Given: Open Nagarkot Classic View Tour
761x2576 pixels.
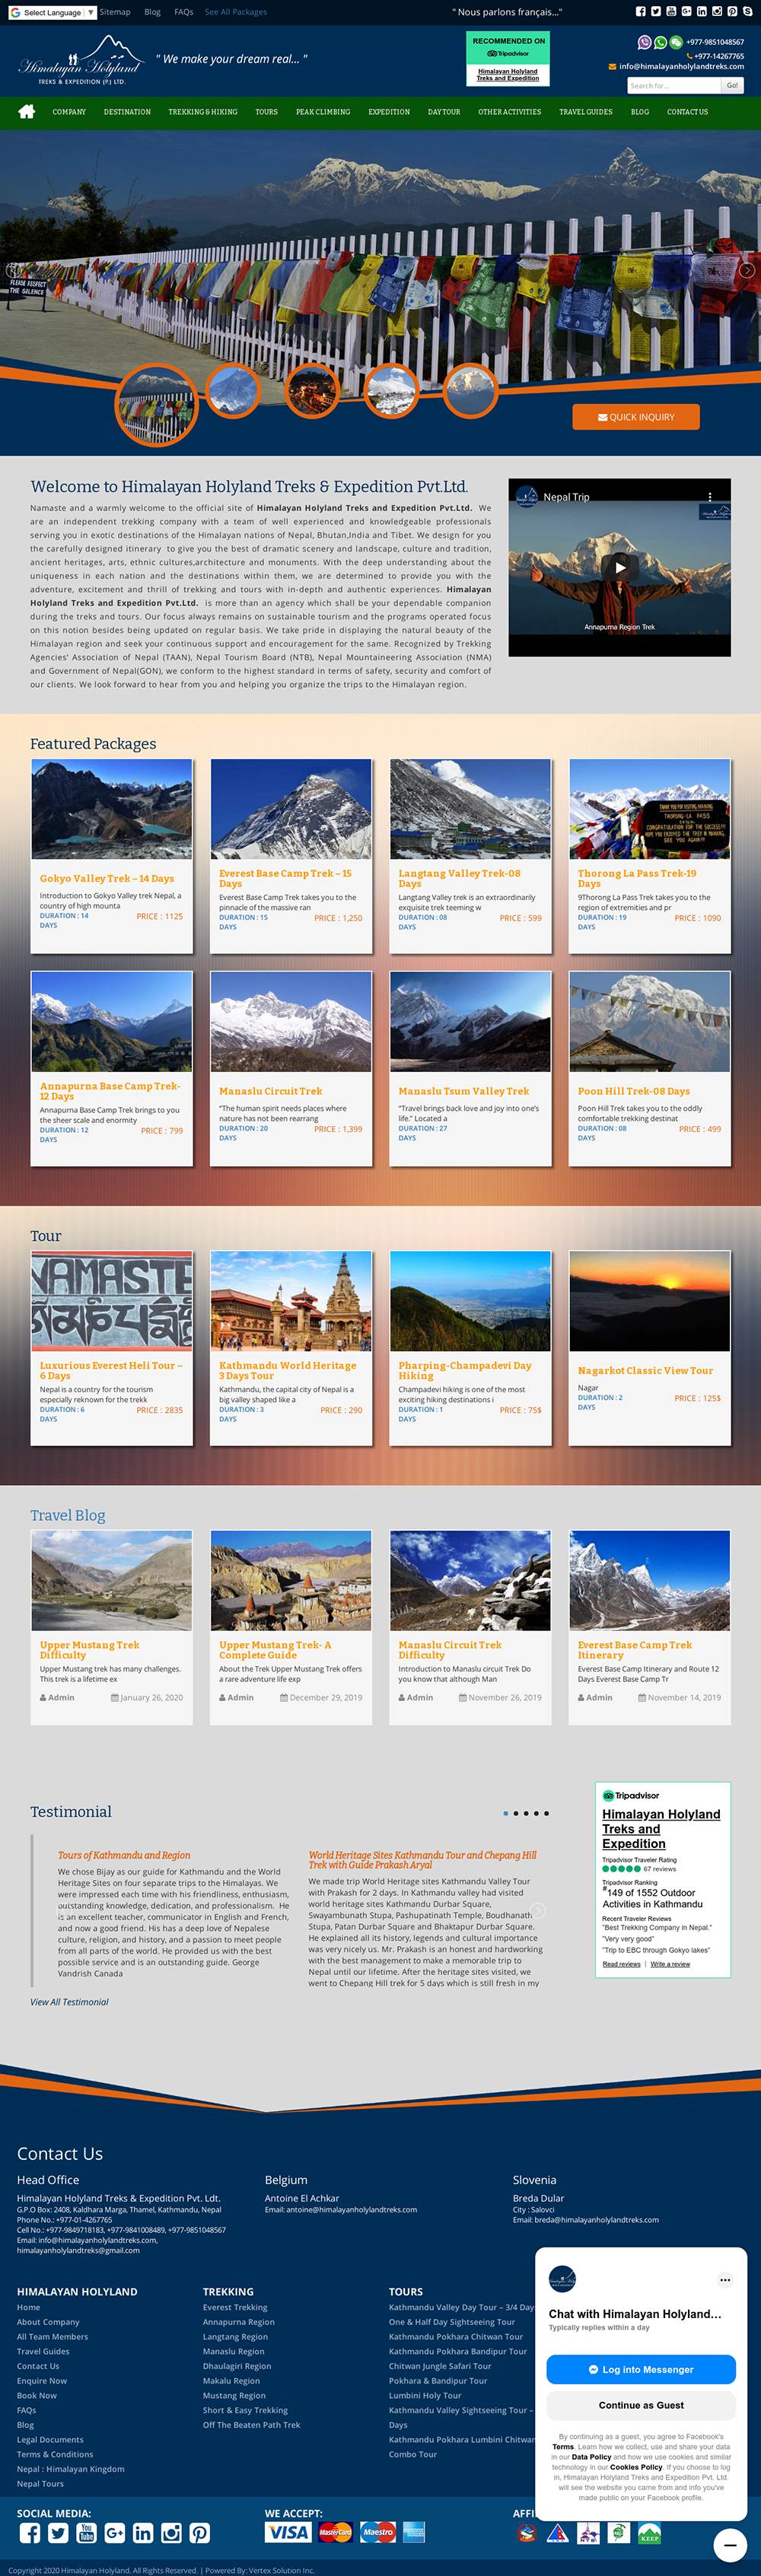Looking at the screenshot, I should click(x=645, y=1370).
